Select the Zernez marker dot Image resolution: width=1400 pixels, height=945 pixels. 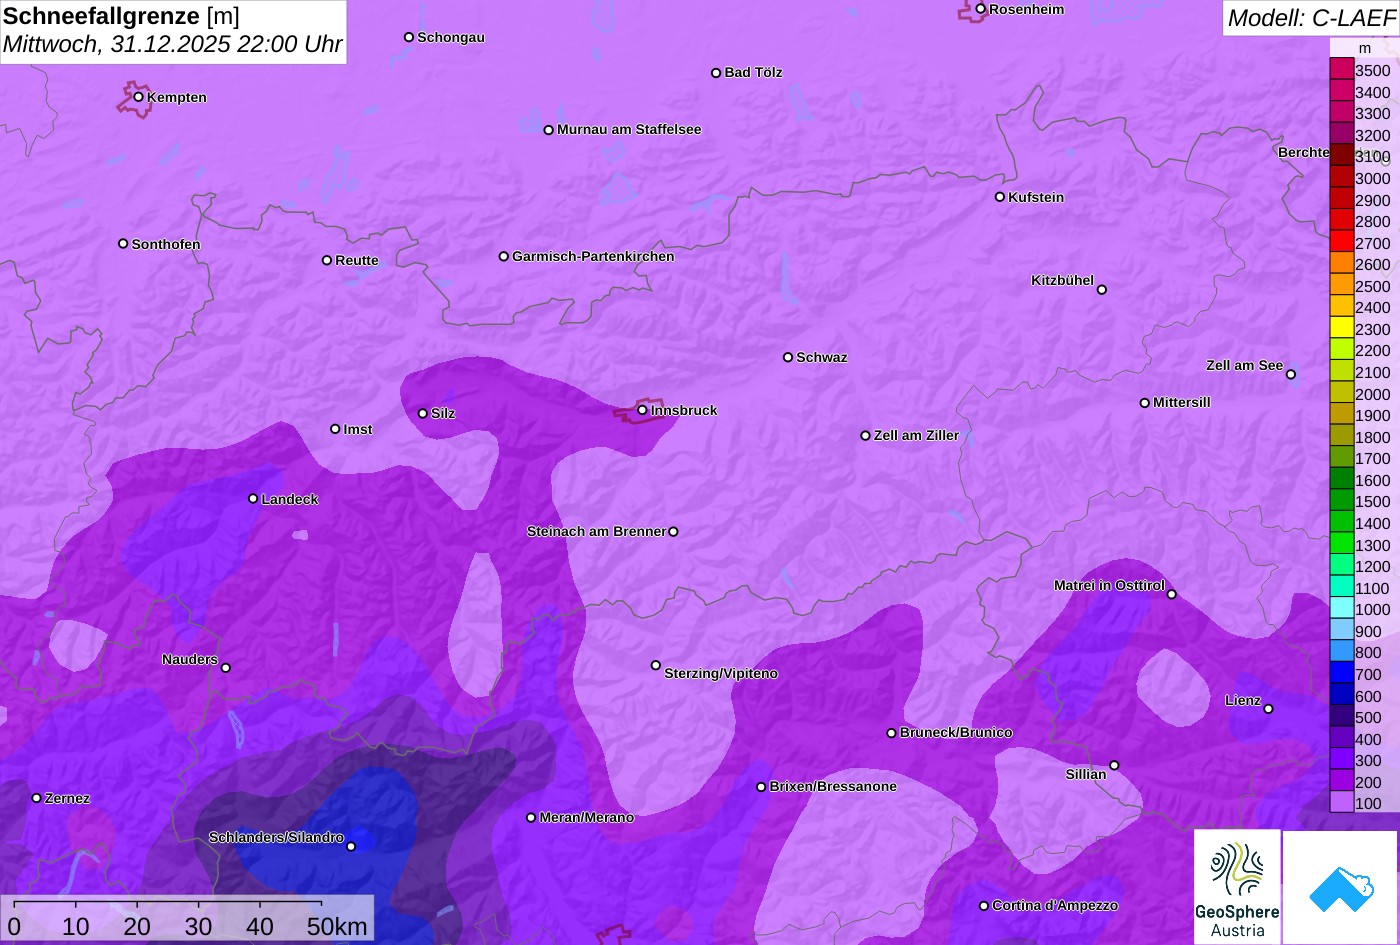(x=37, y=798)
